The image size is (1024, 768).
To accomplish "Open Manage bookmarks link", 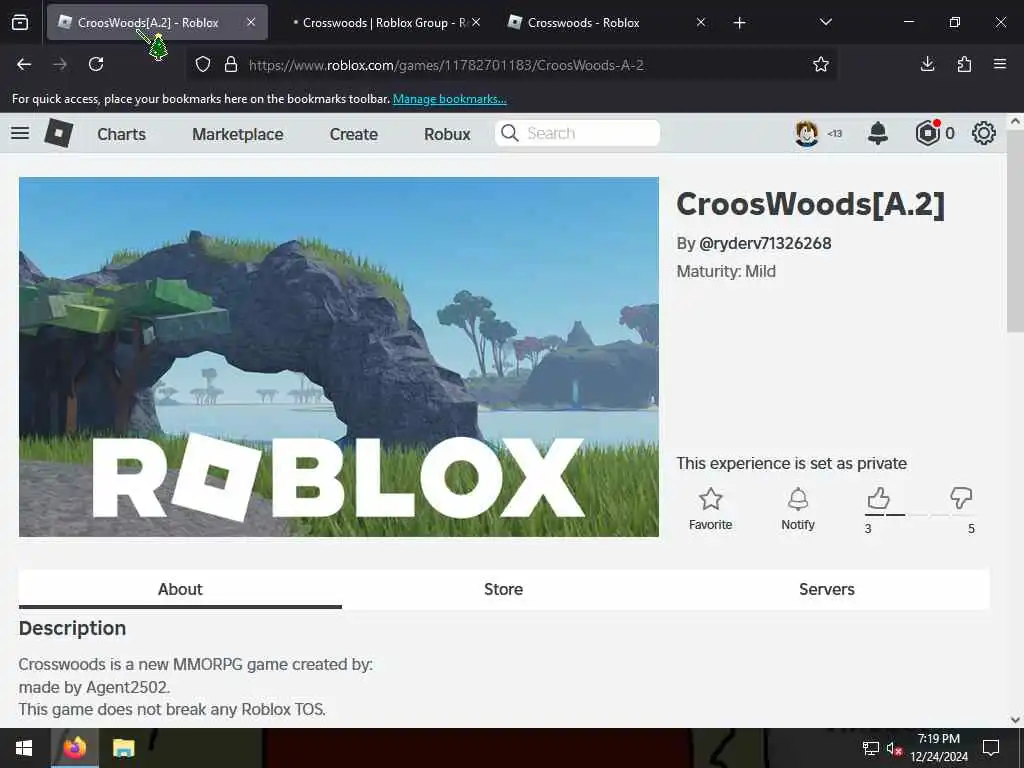I will click(449, 99).
